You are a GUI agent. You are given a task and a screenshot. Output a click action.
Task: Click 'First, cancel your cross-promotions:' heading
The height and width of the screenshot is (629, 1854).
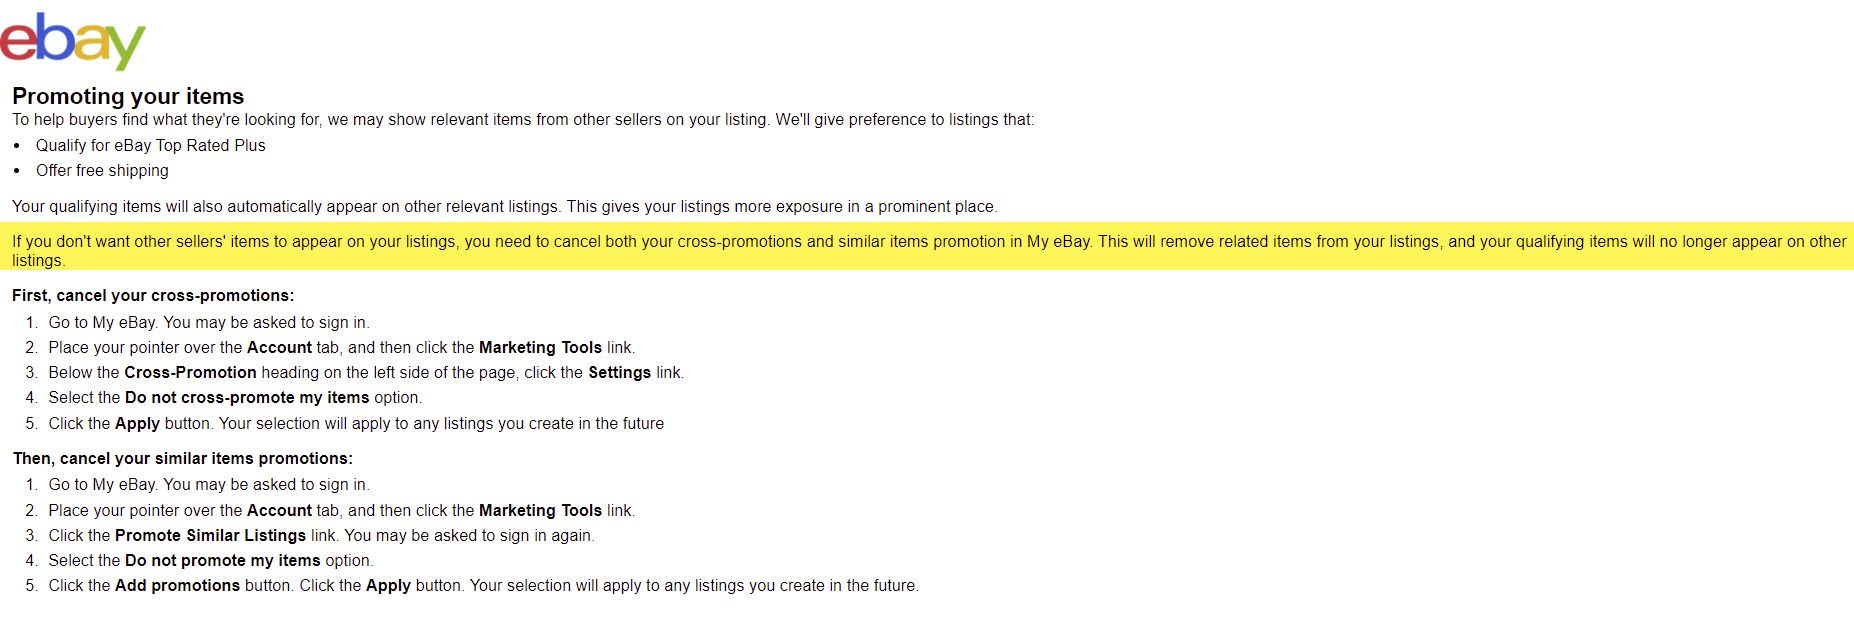153,295
